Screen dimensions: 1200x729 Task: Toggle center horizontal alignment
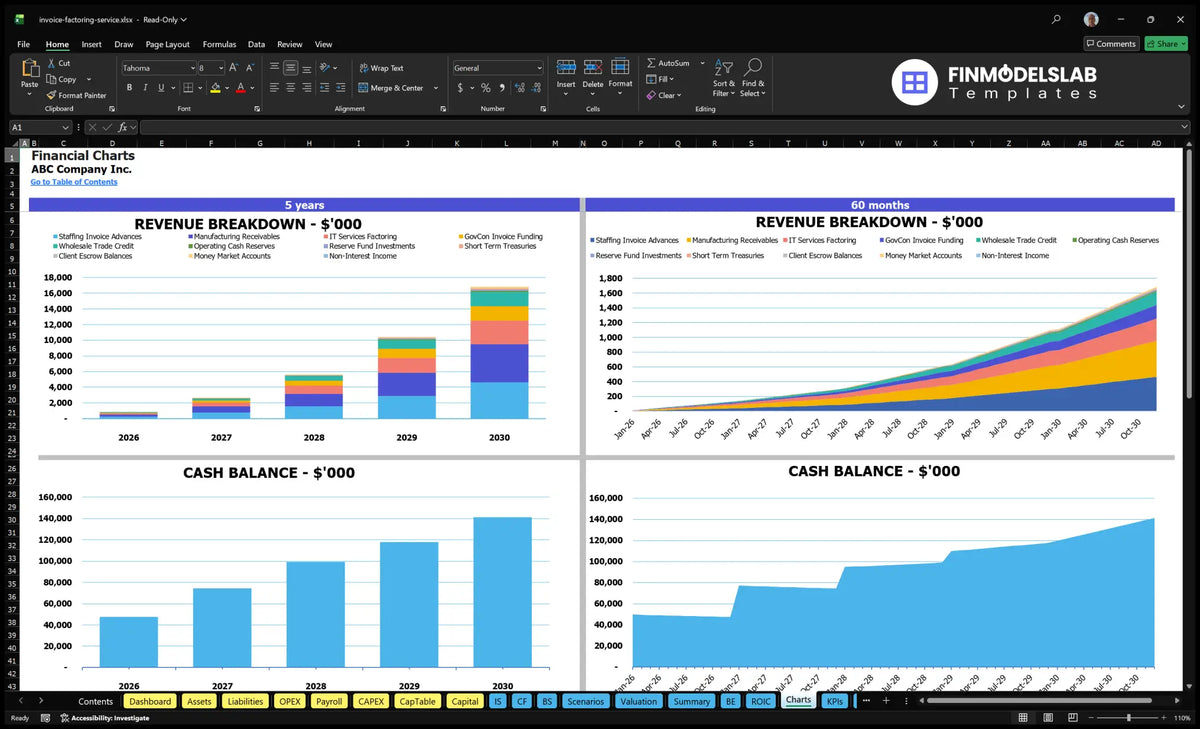[x=290, y=88]
